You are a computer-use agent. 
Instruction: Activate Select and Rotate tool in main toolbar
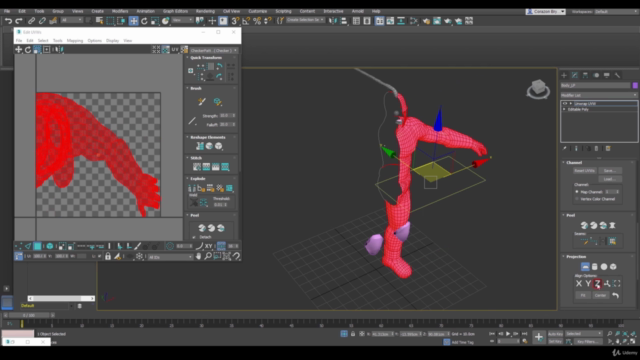pos(144,21)
